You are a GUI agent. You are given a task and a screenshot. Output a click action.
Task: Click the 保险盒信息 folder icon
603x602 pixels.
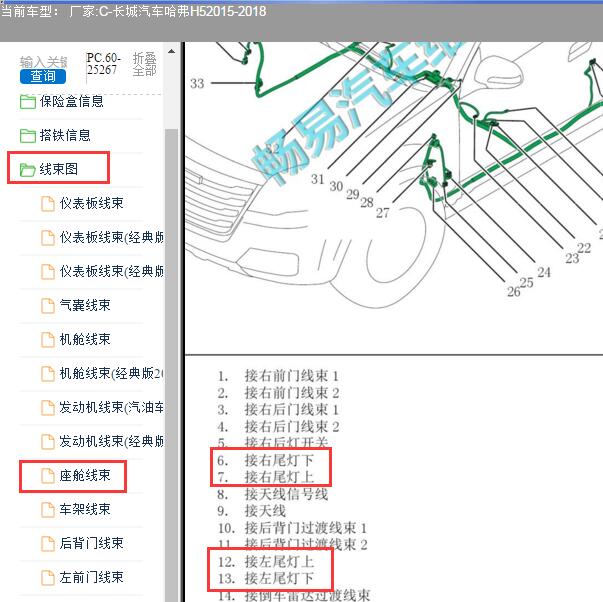point(28,102)
